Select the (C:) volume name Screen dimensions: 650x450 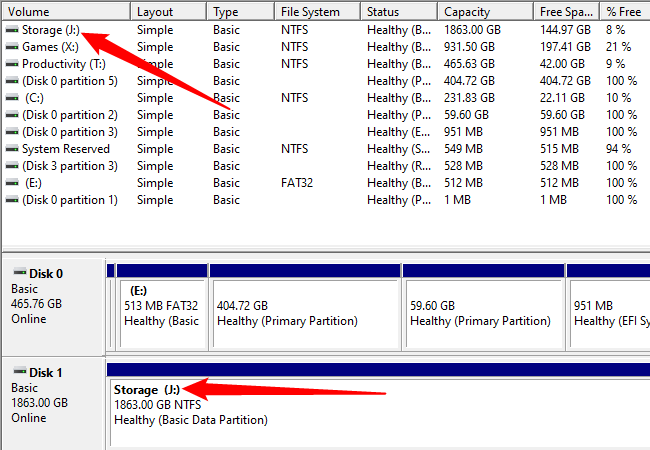click(x=34, y=98)
